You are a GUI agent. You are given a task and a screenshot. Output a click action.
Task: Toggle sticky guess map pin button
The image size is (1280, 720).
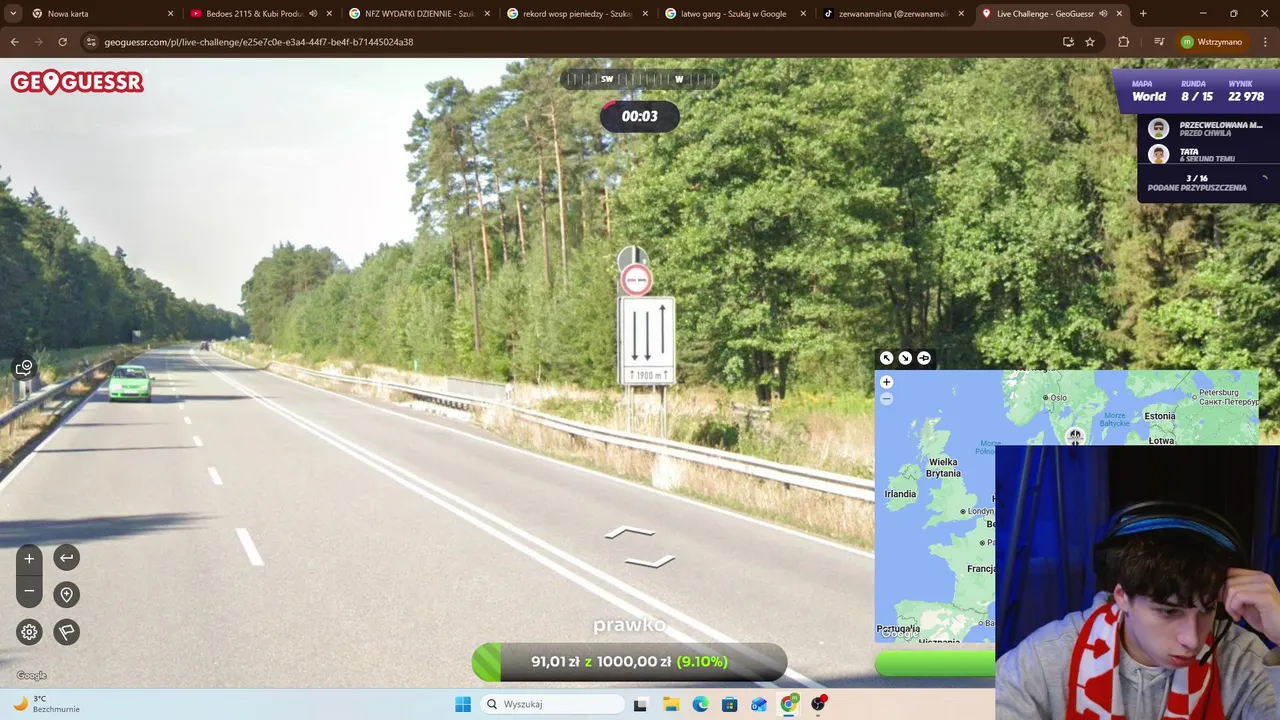[924, 358]
